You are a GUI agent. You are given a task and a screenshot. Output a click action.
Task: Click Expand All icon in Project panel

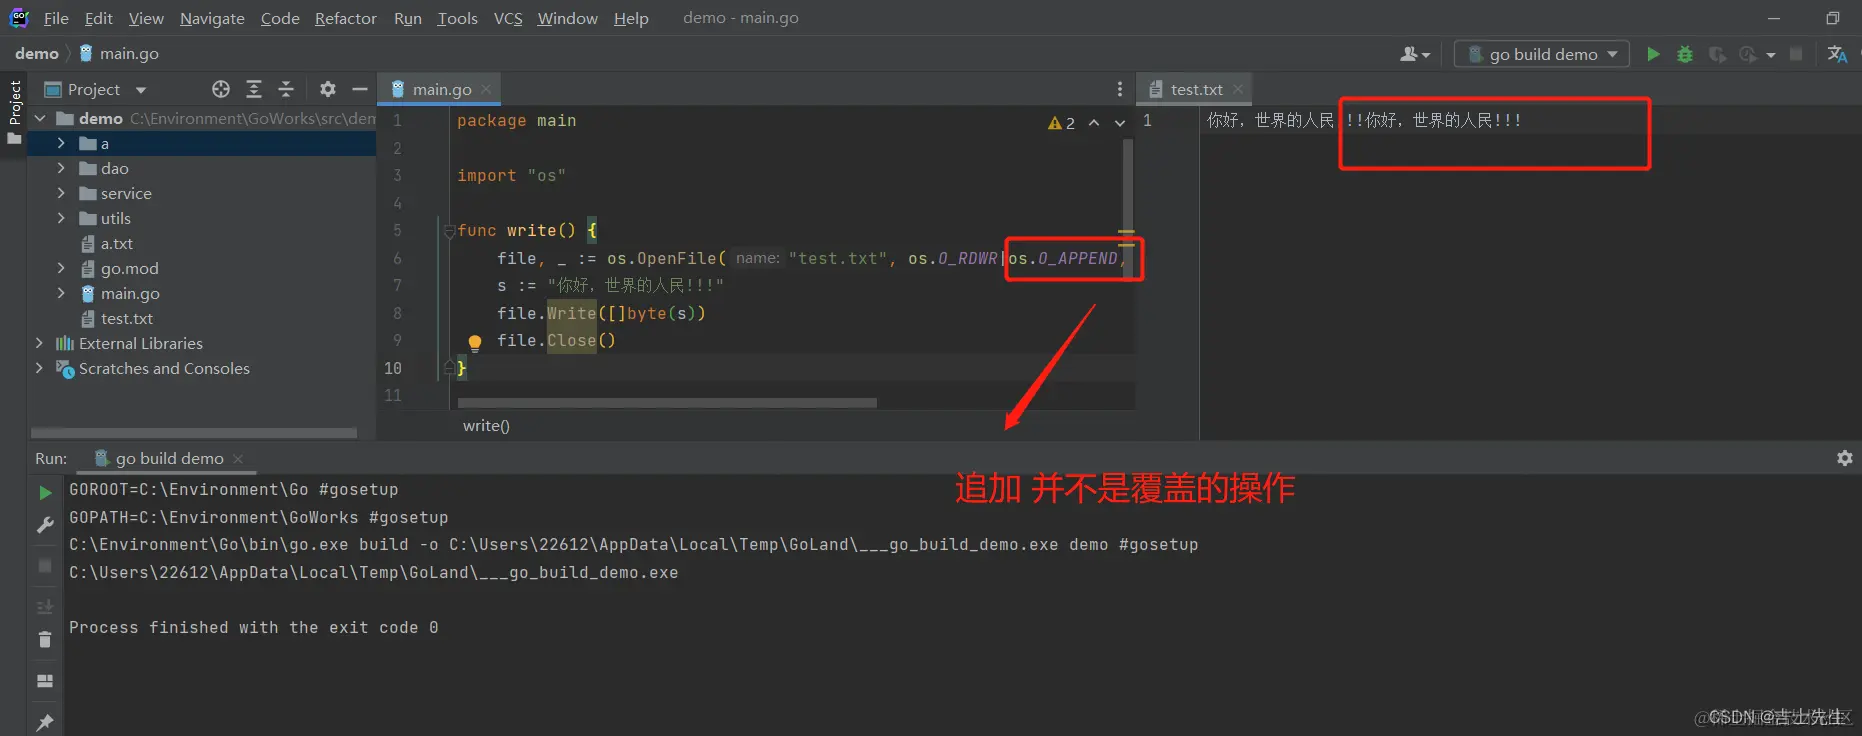coord(254,90)
